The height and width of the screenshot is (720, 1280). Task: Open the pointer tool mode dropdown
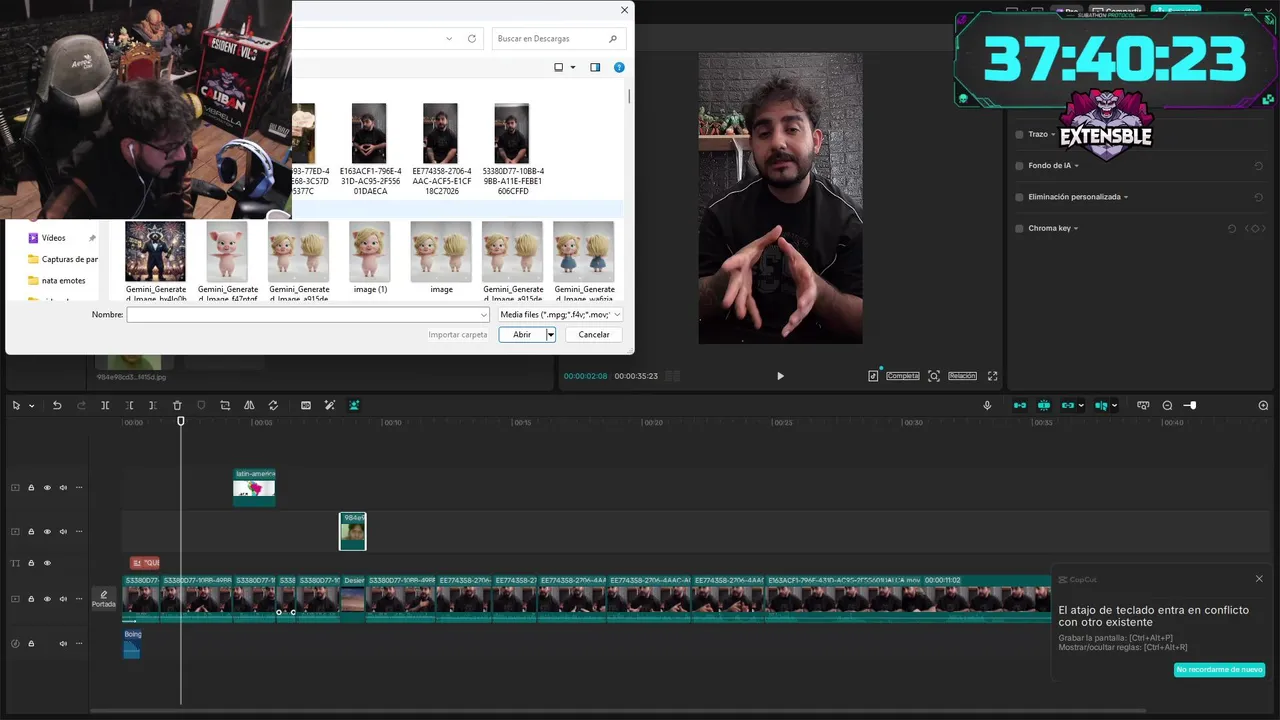[31, 406]
